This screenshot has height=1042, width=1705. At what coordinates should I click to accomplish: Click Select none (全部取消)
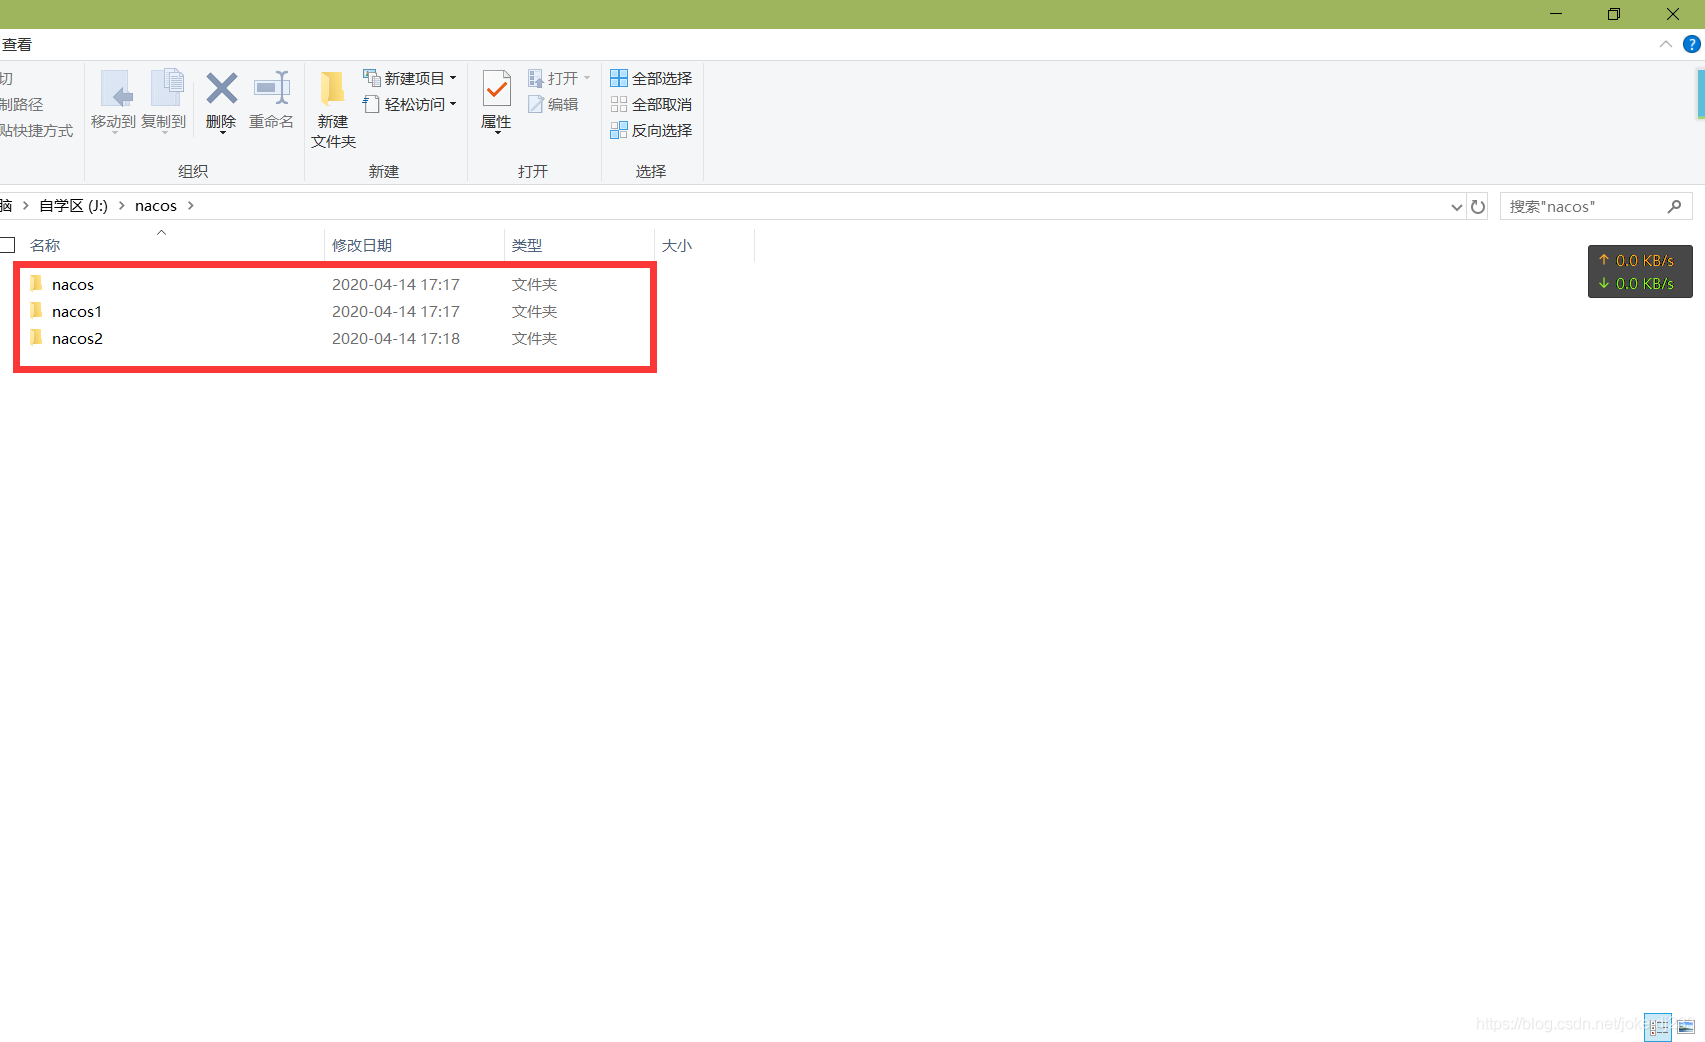point(651,104)
